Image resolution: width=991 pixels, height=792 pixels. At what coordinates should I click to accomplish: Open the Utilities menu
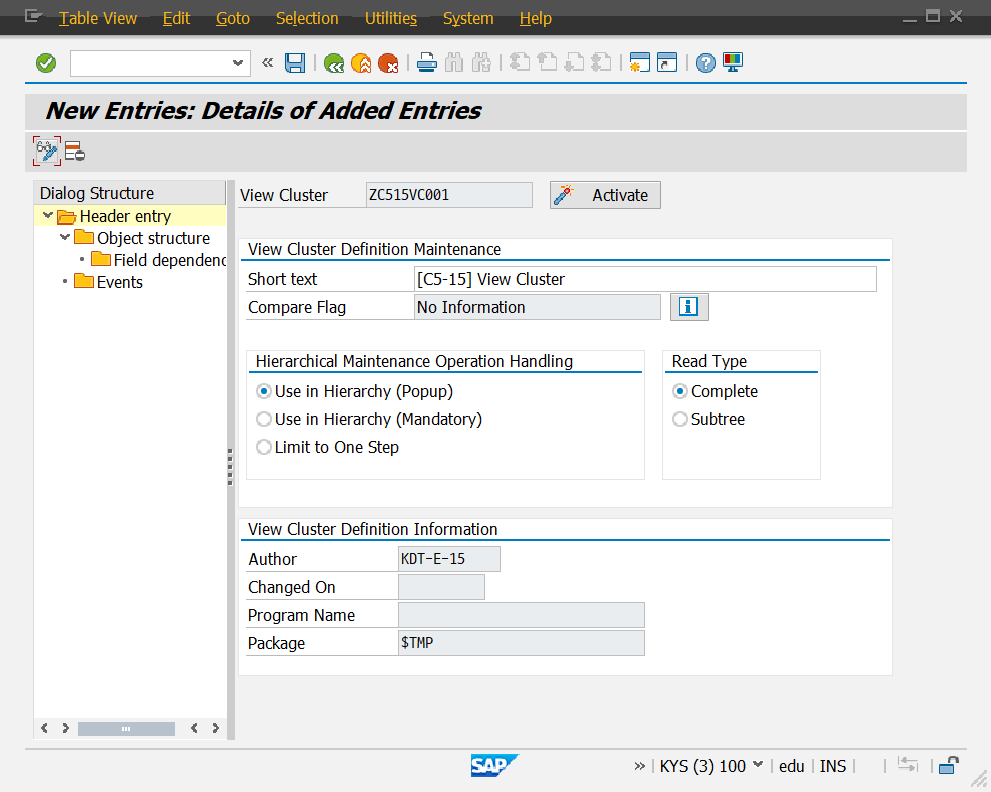(x=391, y=18)
